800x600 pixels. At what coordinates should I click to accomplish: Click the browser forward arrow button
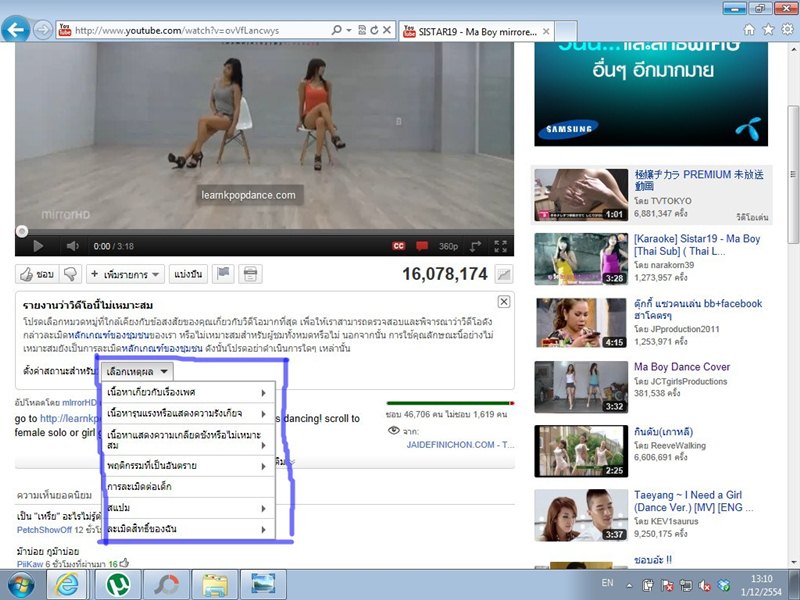point(43,30)
